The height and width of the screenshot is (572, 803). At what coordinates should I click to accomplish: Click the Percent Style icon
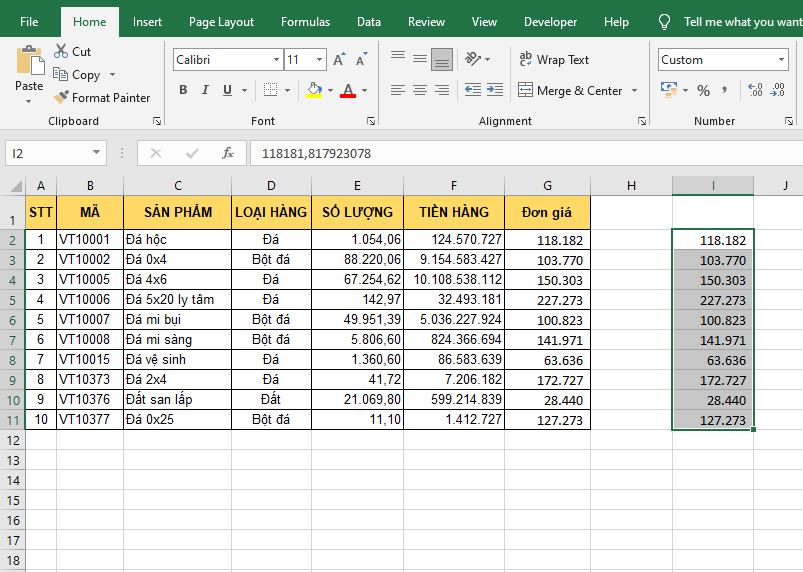click(x=703, y=91)
